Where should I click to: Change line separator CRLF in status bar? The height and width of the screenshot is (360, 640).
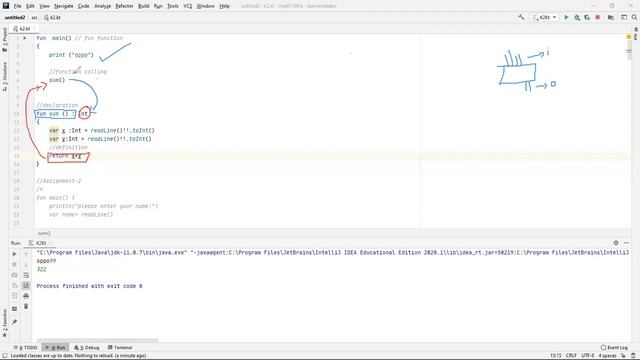[571, 356]
